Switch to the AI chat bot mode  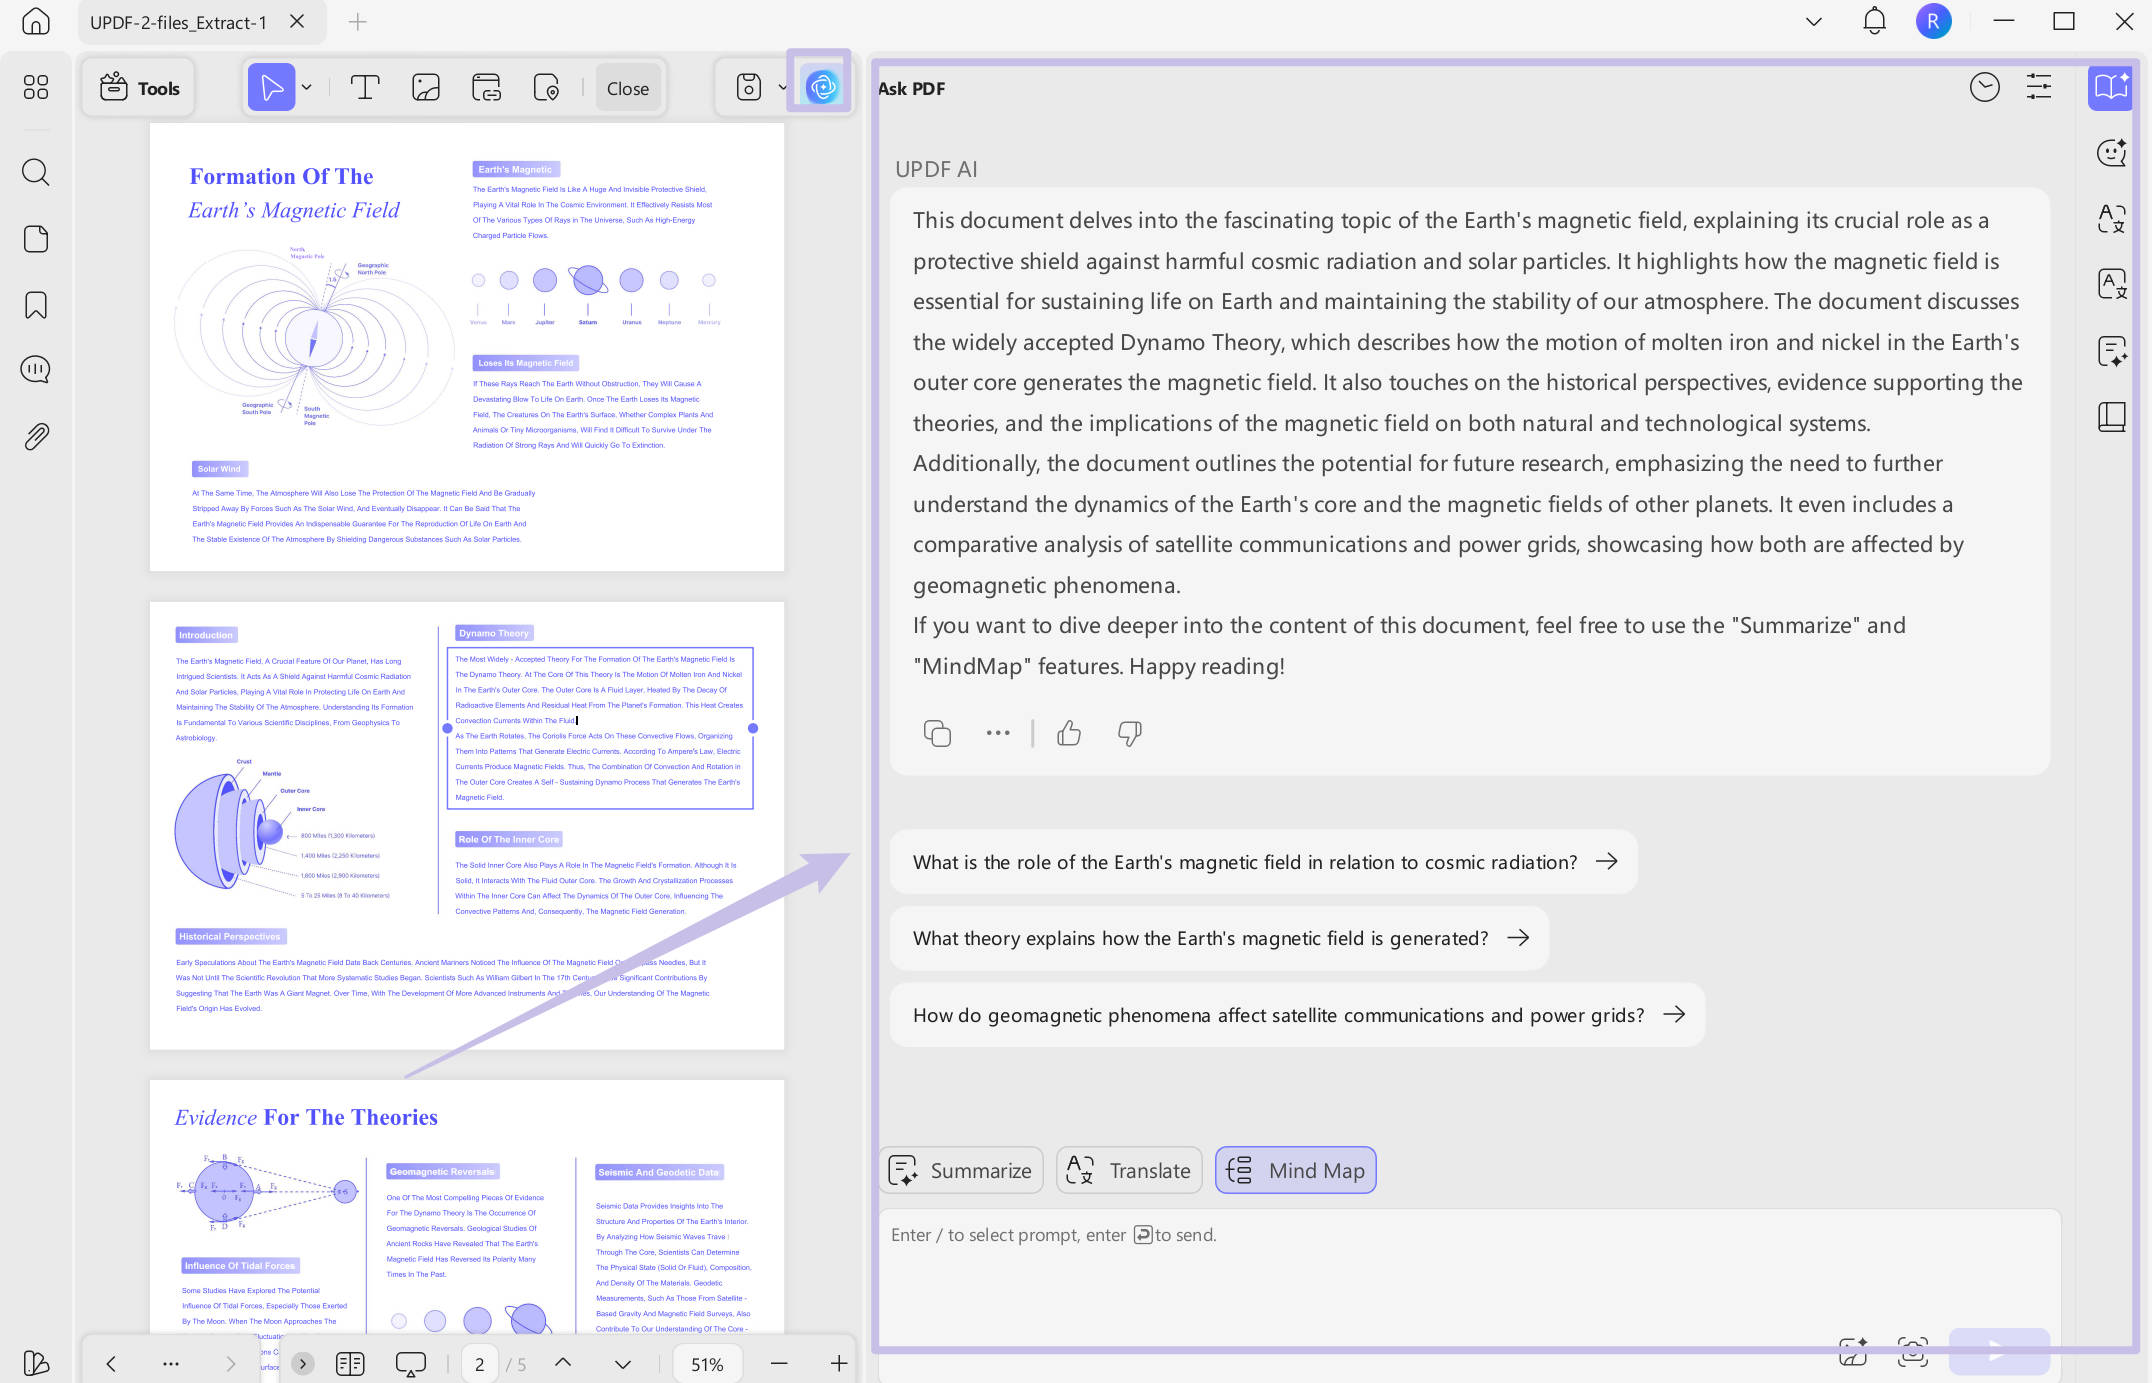[2111, 152]
